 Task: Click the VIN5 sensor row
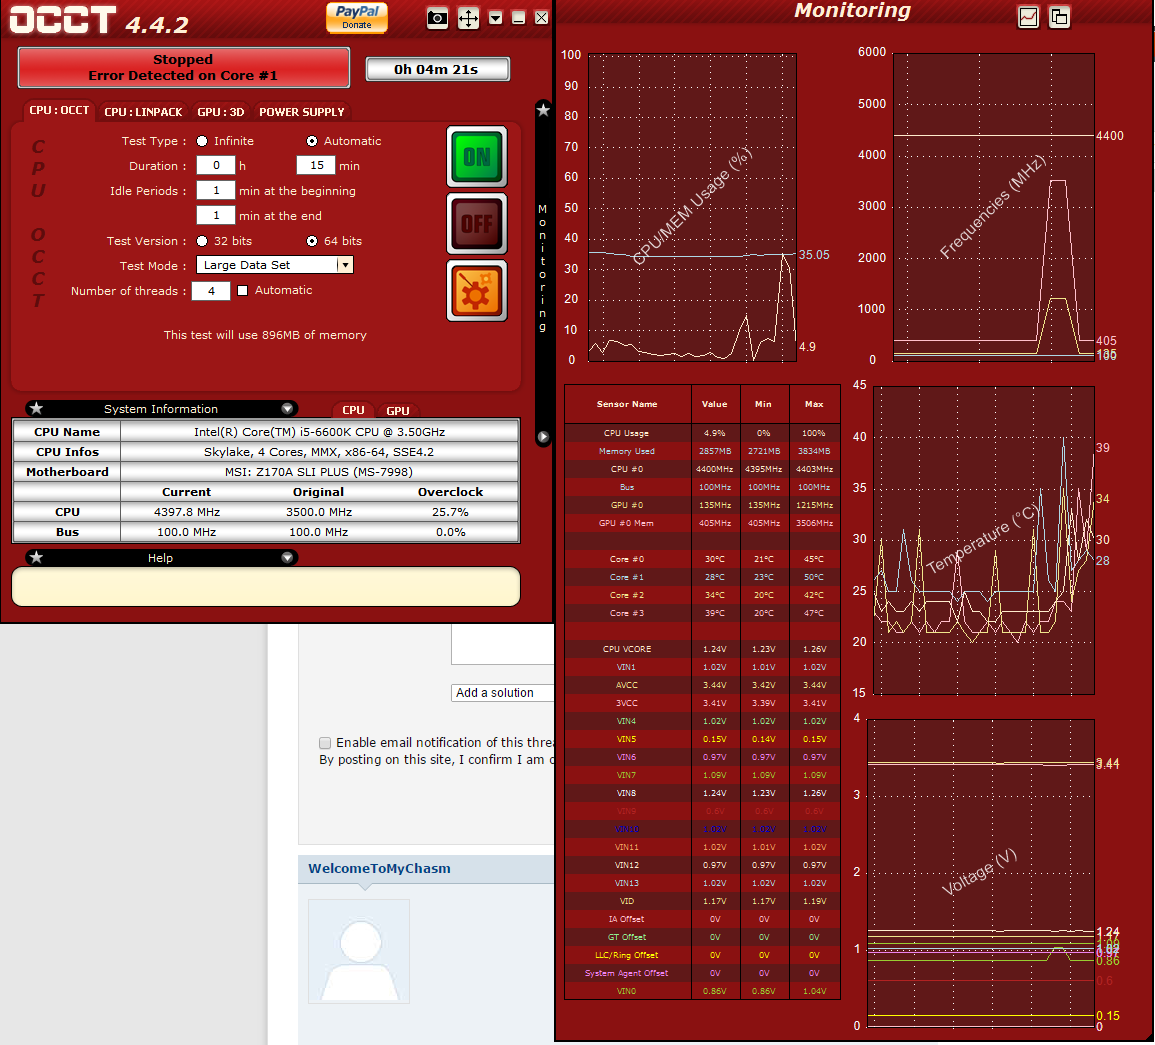tap(702, 739)
